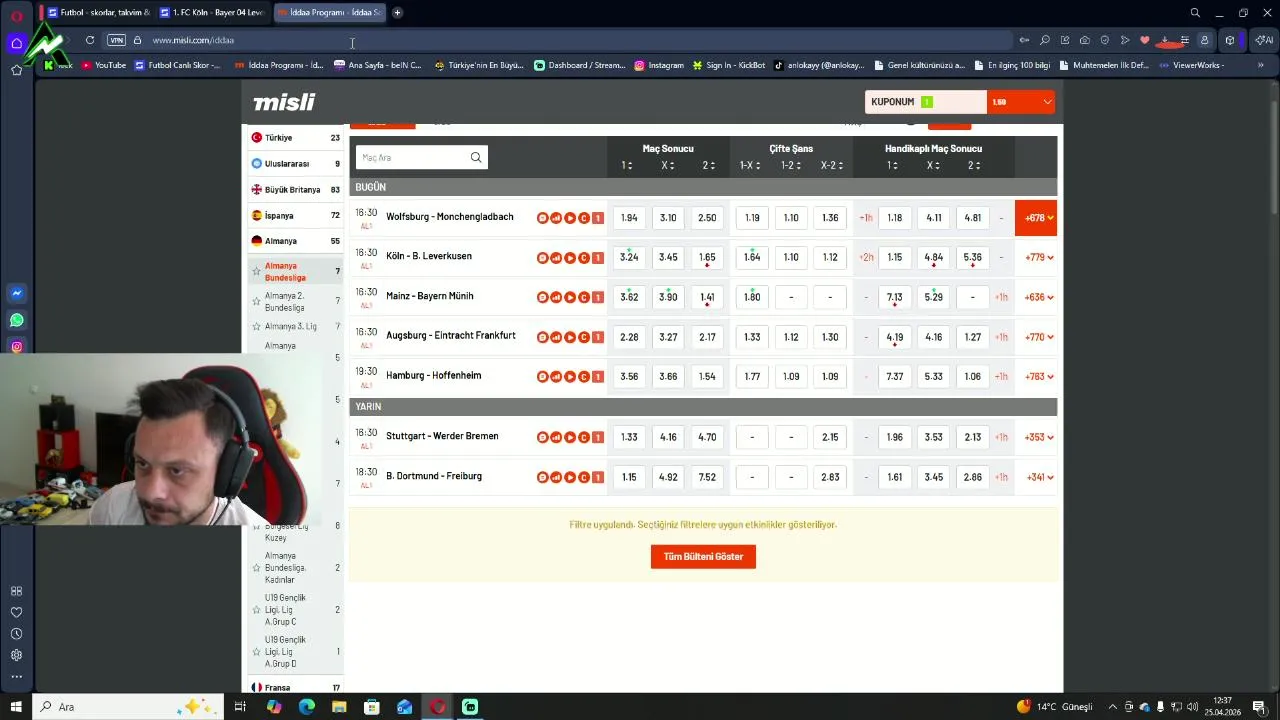
Task: Open the Kuponum coupon dropdown arrow
Action: coord(1047,102)
